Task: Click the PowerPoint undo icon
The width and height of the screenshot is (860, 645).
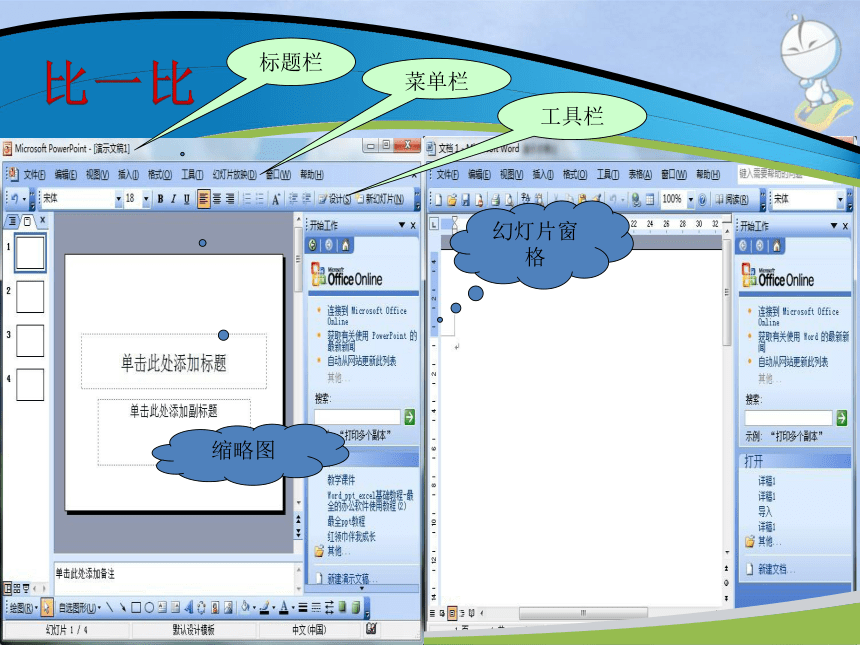Action: click(x=14, y=199)
